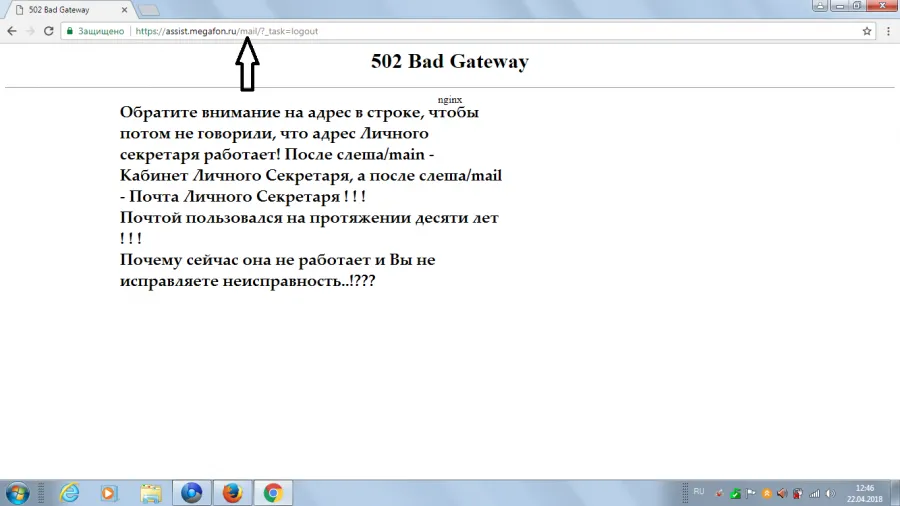Viewport: 900px width, 506px height.
Task: Launch Internet Explorer from the taskbar
Action: [69, 493]
